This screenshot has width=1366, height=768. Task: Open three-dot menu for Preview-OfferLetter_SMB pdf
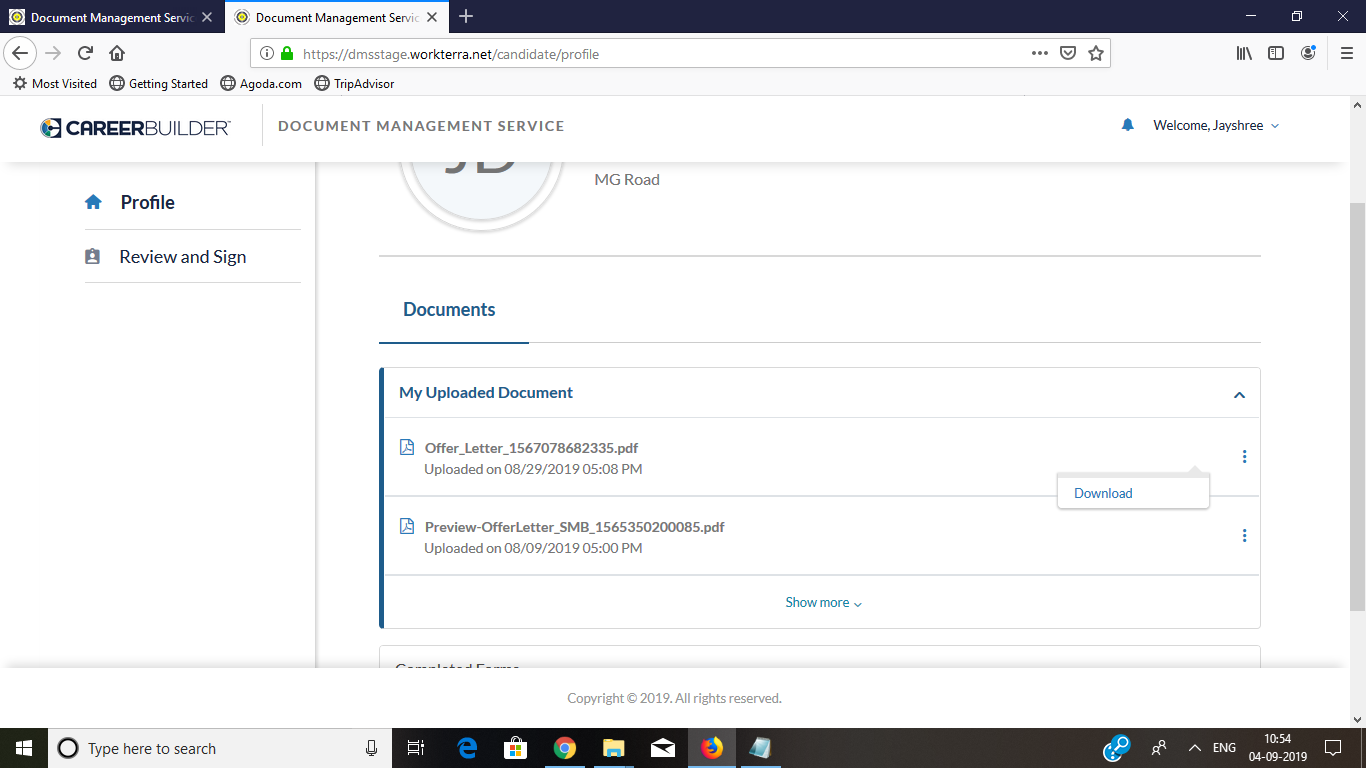1244,536
